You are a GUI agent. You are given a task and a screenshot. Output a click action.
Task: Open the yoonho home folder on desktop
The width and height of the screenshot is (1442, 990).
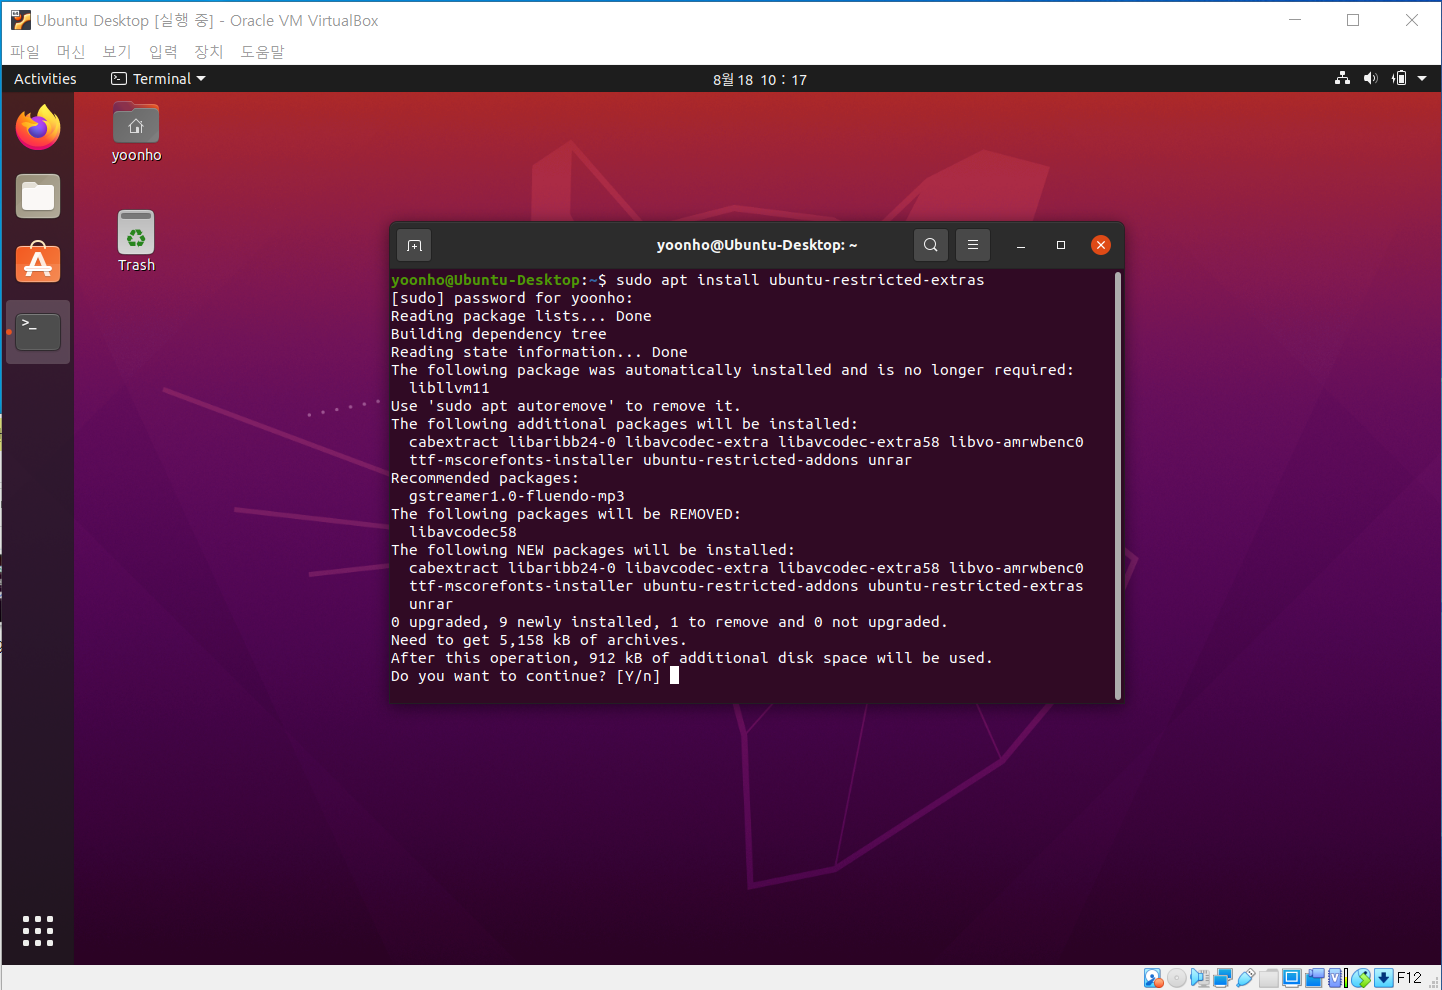pos(136,132)
